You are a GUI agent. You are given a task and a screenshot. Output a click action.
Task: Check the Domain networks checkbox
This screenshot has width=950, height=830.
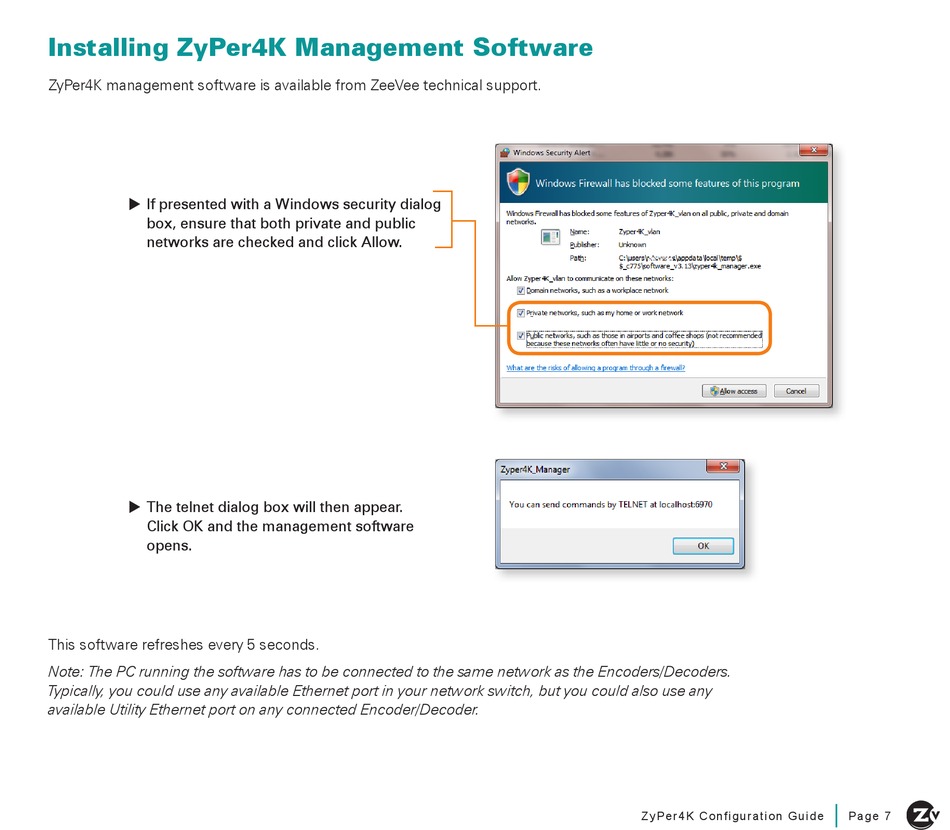[520, 291]
